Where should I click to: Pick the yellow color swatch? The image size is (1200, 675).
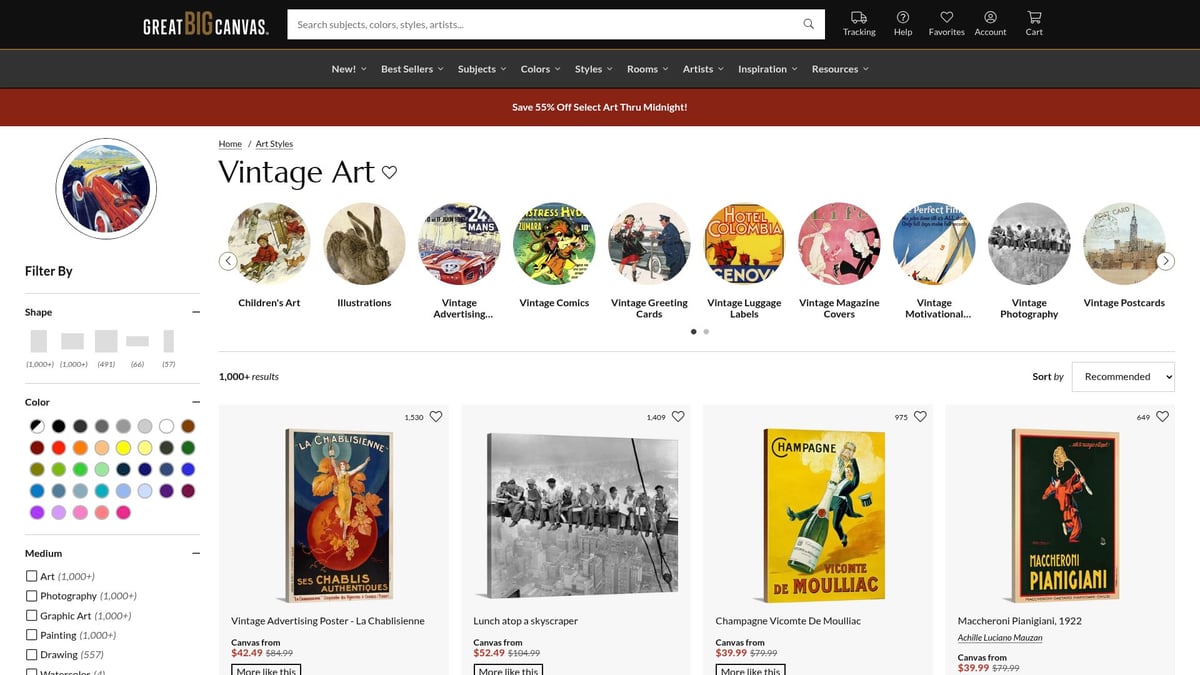point(124,447)
